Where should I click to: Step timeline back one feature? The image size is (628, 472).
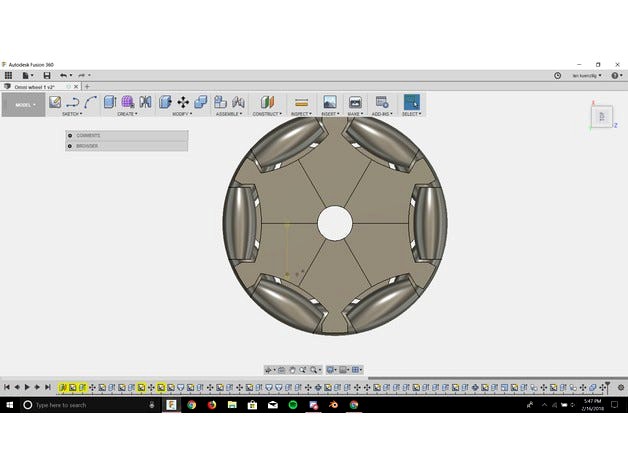point(17,387)
